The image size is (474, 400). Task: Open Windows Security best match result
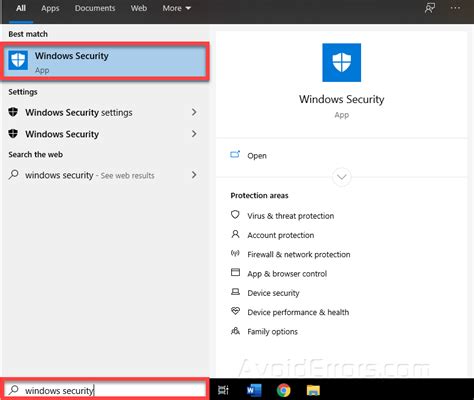coord(105,62)
